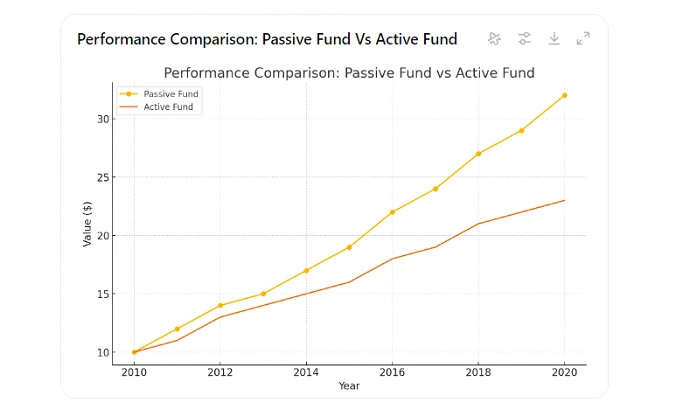Screen dimensions: 675x408
Task: Click the Passive Fund marker at 2014
Action: [307, 271]
